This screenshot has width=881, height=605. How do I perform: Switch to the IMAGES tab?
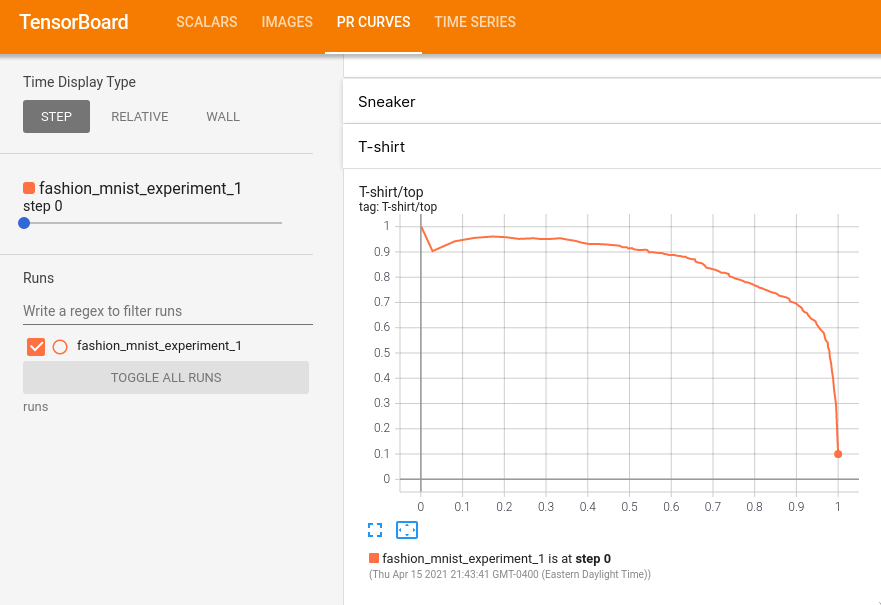(287, 22)
